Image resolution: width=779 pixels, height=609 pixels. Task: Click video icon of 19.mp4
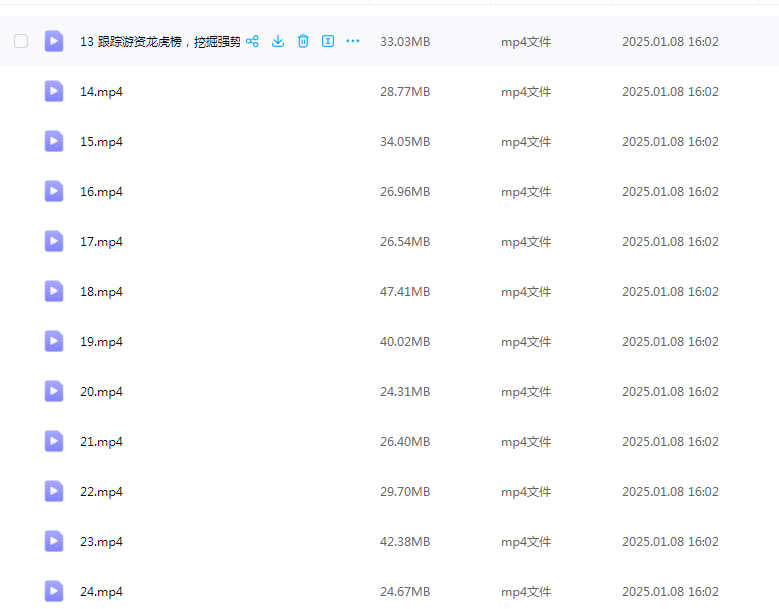(54, 341)
